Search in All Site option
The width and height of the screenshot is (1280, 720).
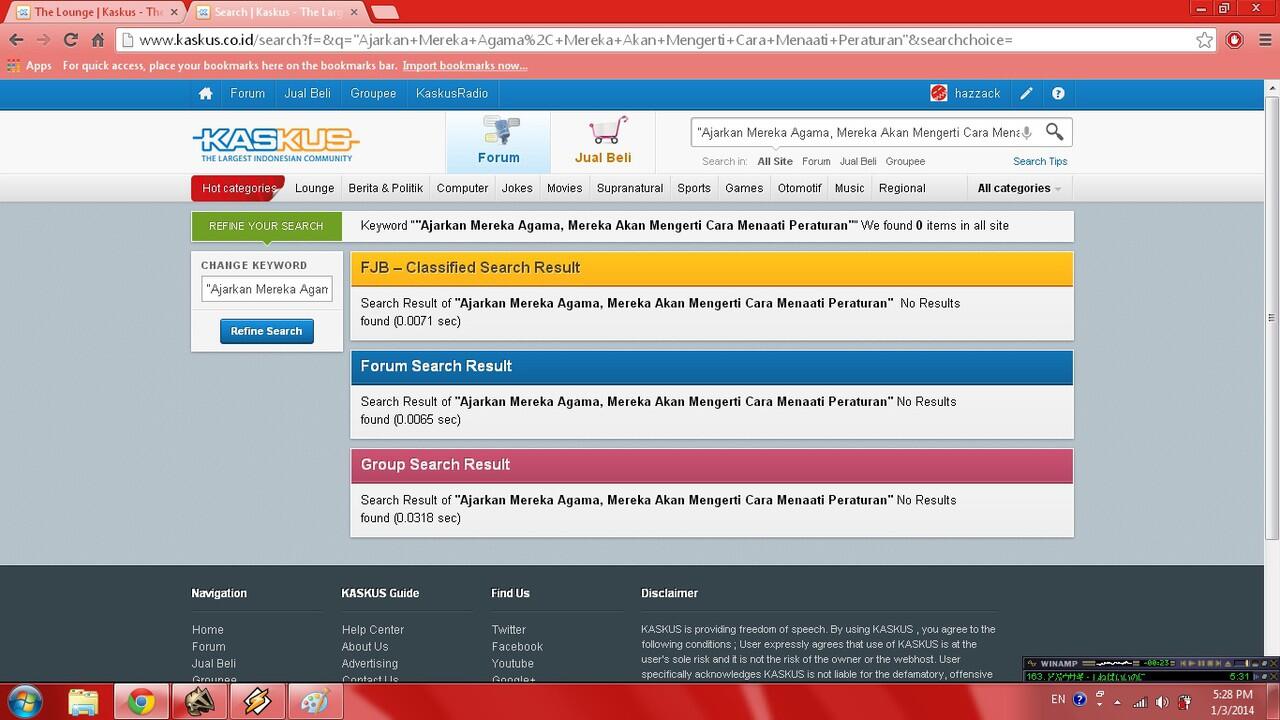775,161
